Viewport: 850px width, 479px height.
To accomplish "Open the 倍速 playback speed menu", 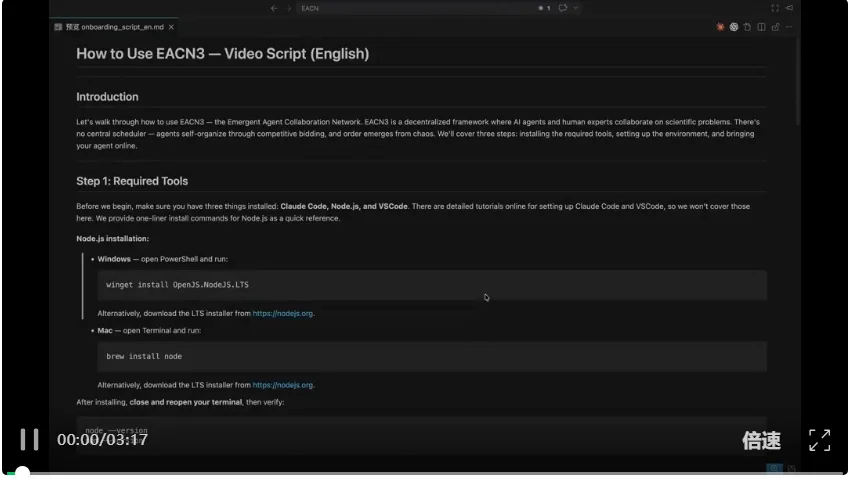I will (x=761, y=440).
